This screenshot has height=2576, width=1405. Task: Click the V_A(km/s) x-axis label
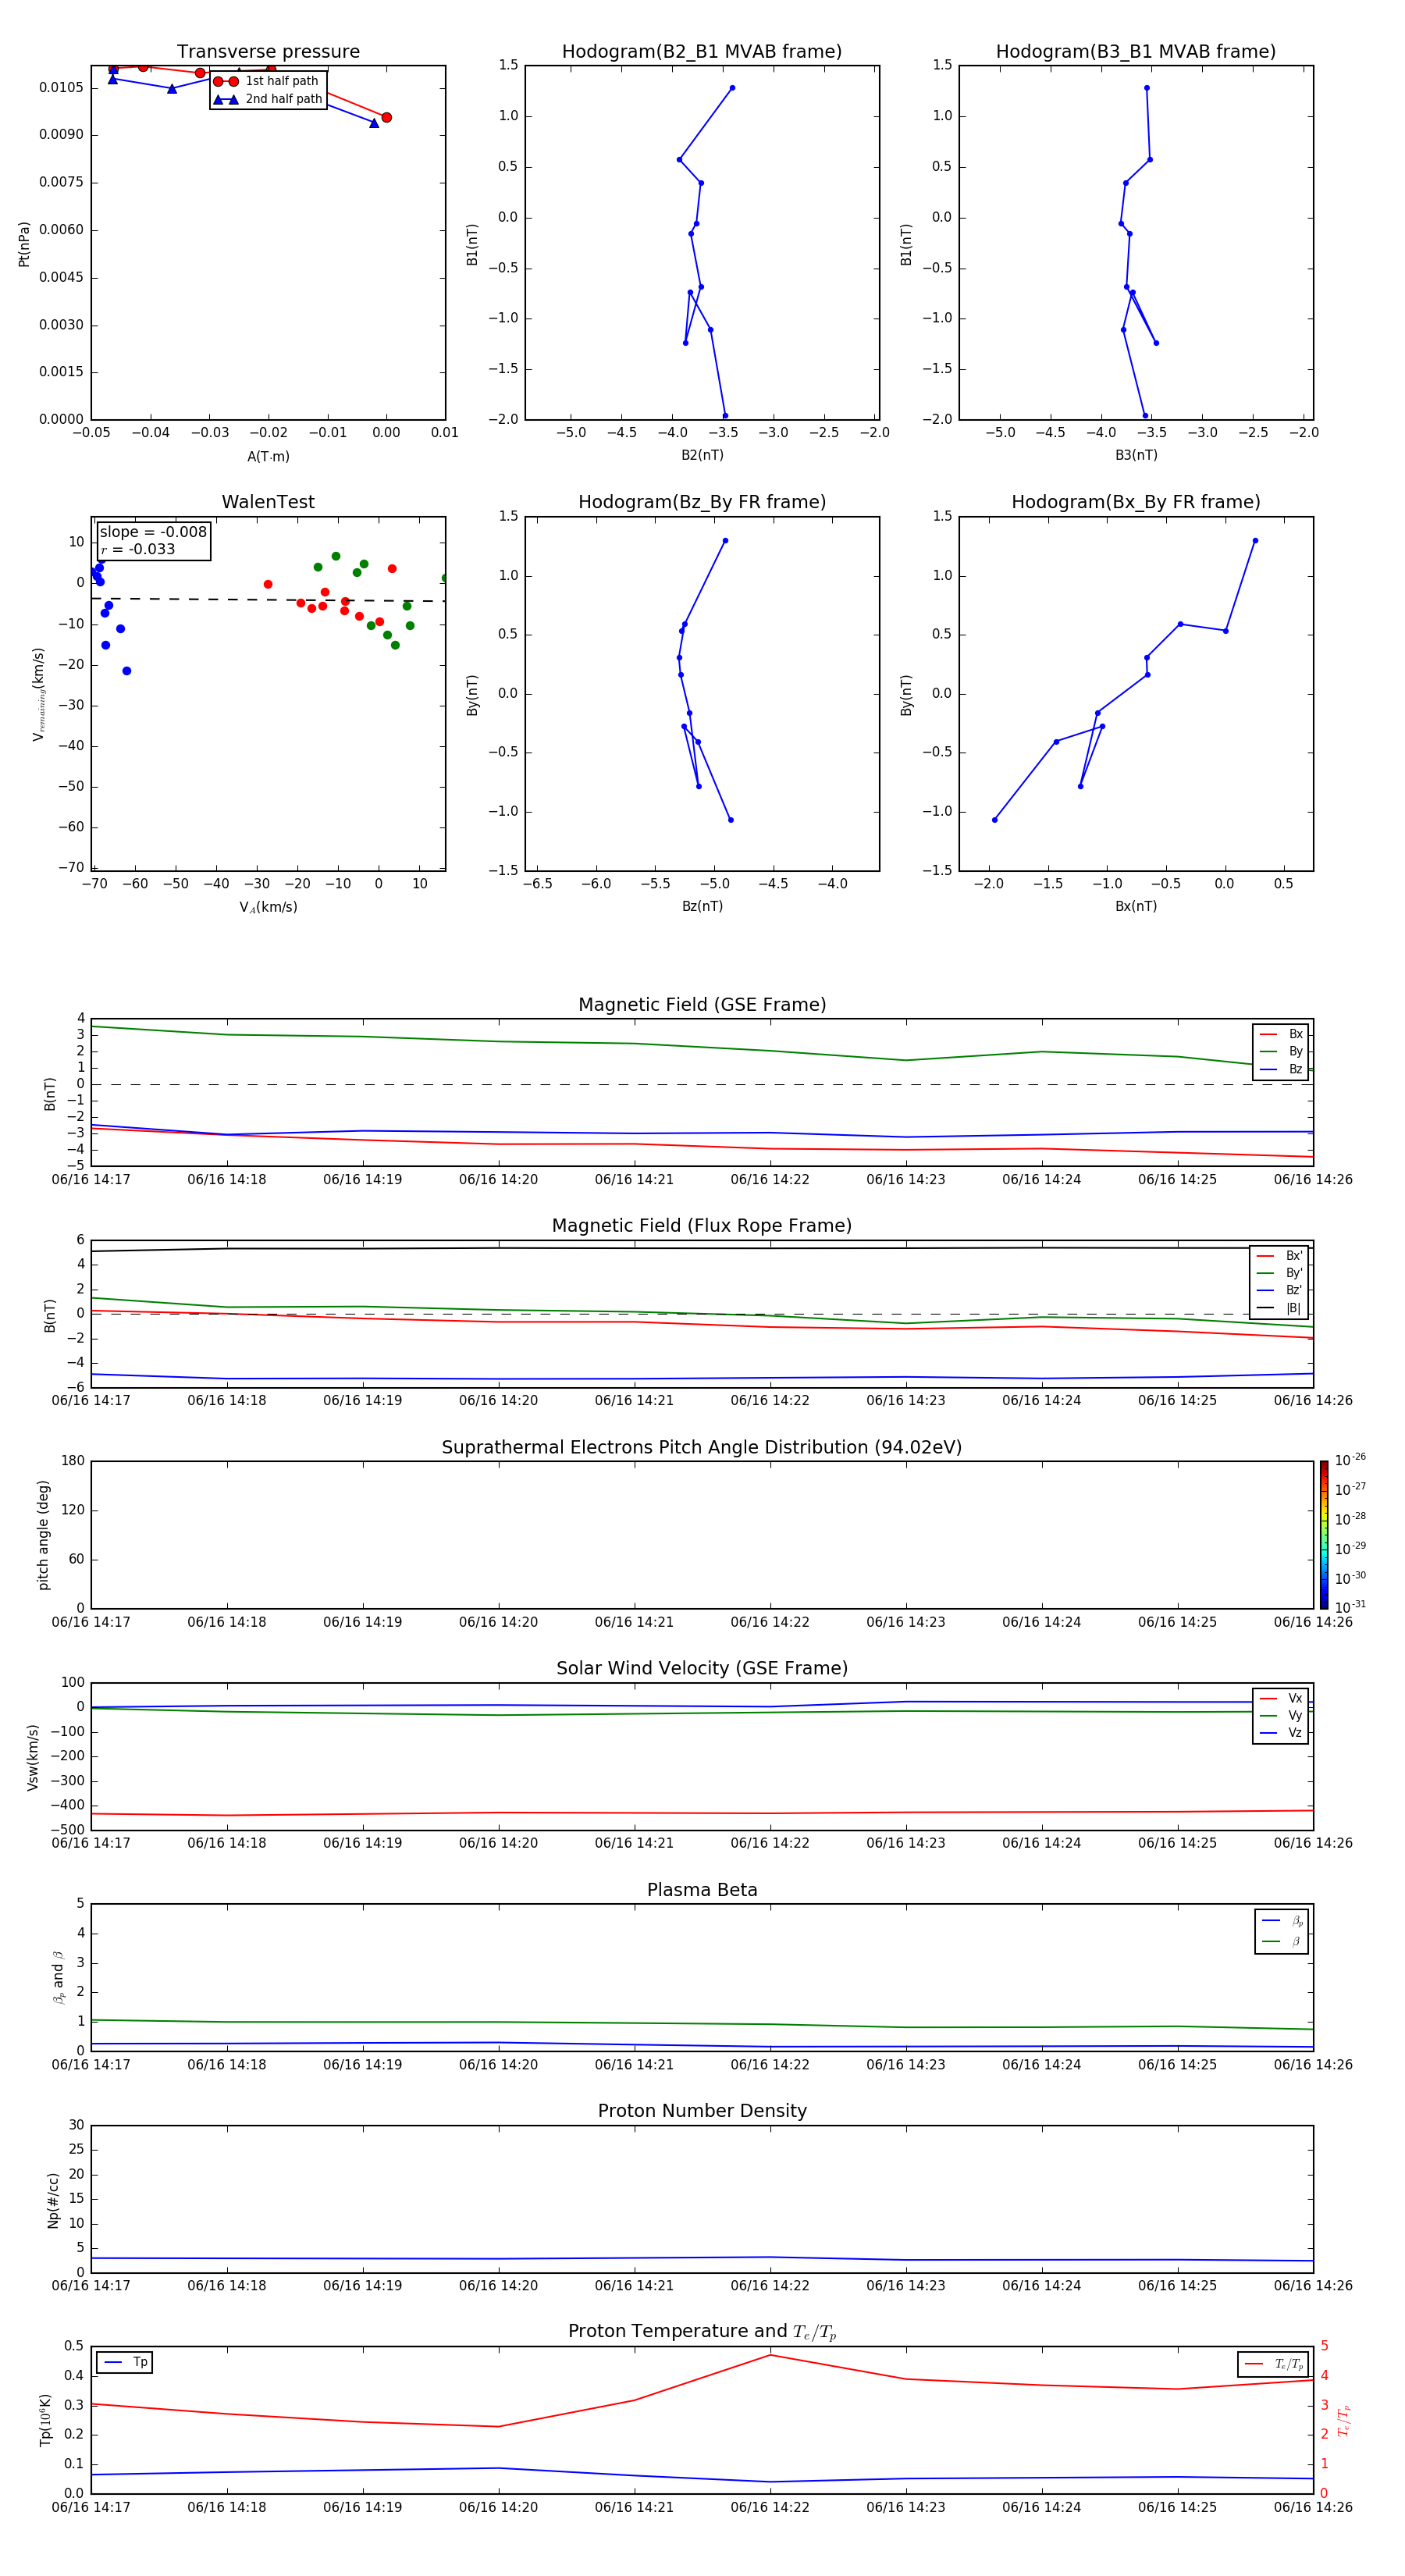(268, 908)
